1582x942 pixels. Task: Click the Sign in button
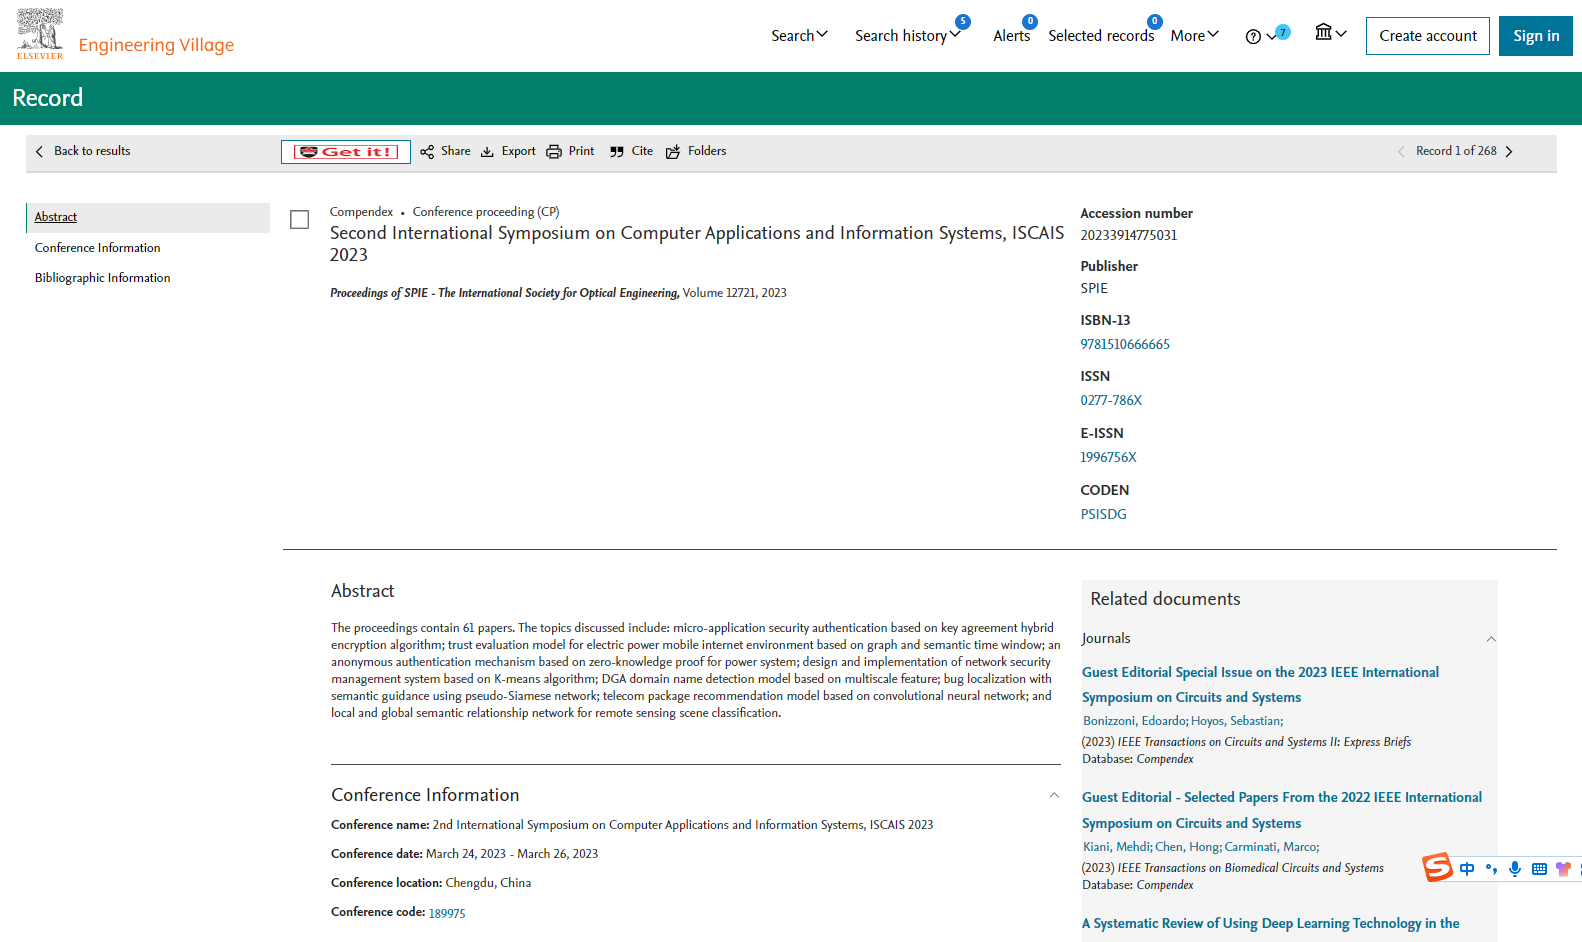click(x=1536, y=36)
